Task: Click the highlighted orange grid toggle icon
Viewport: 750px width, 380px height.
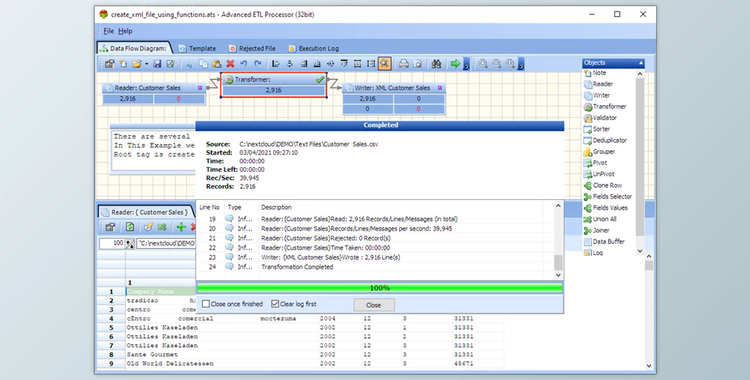Action: (x=385, y=64)
